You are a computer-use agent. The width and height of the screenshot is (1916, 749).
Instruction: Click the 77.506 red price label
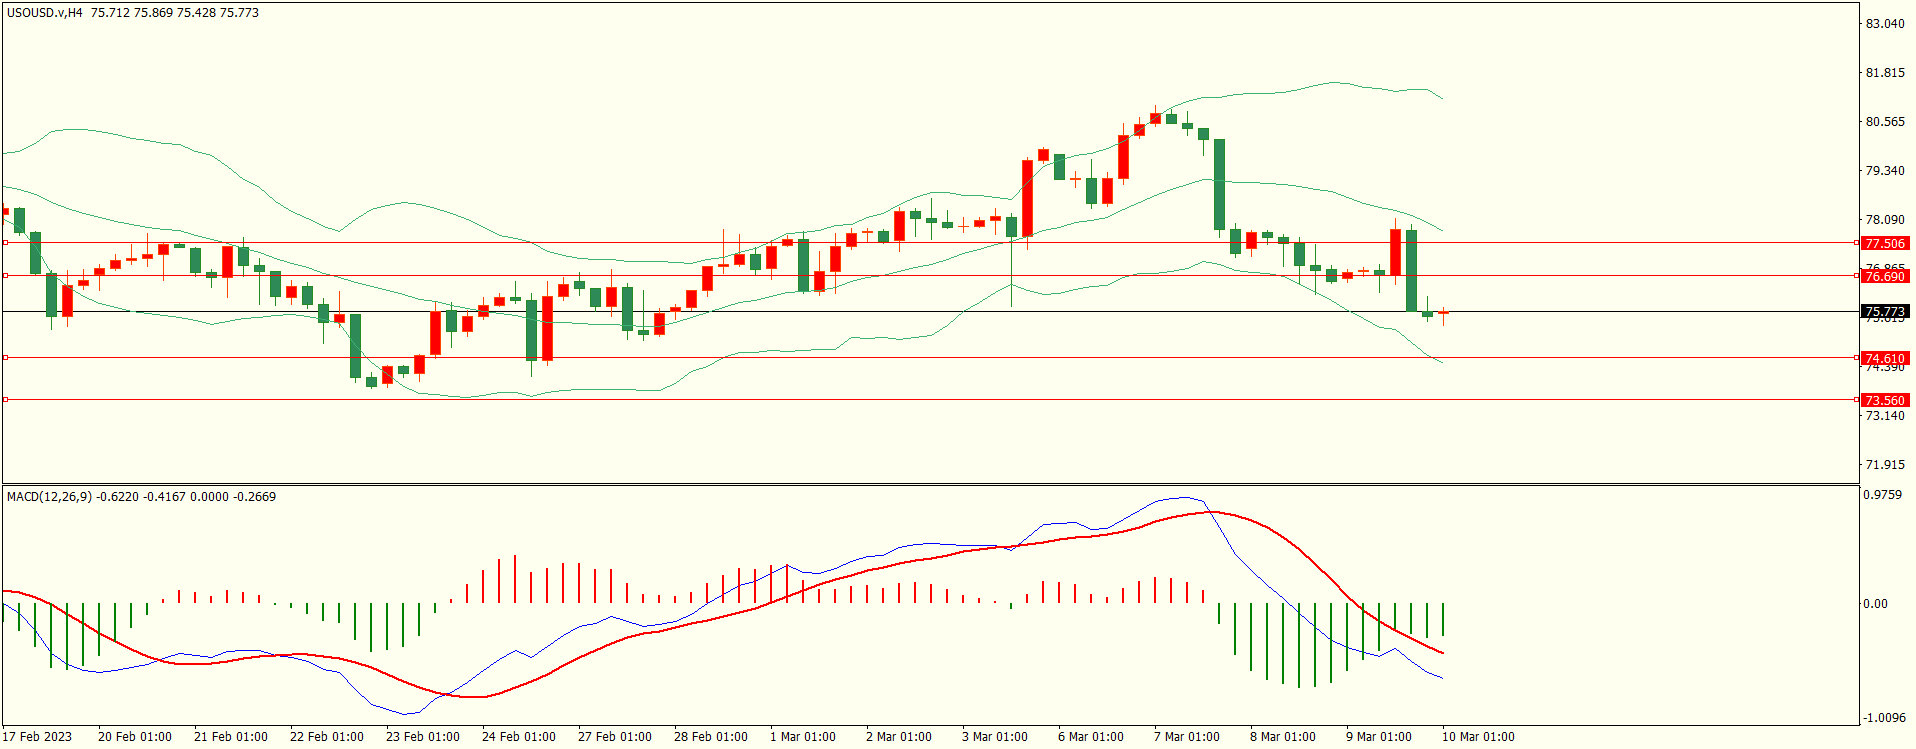1885,243
